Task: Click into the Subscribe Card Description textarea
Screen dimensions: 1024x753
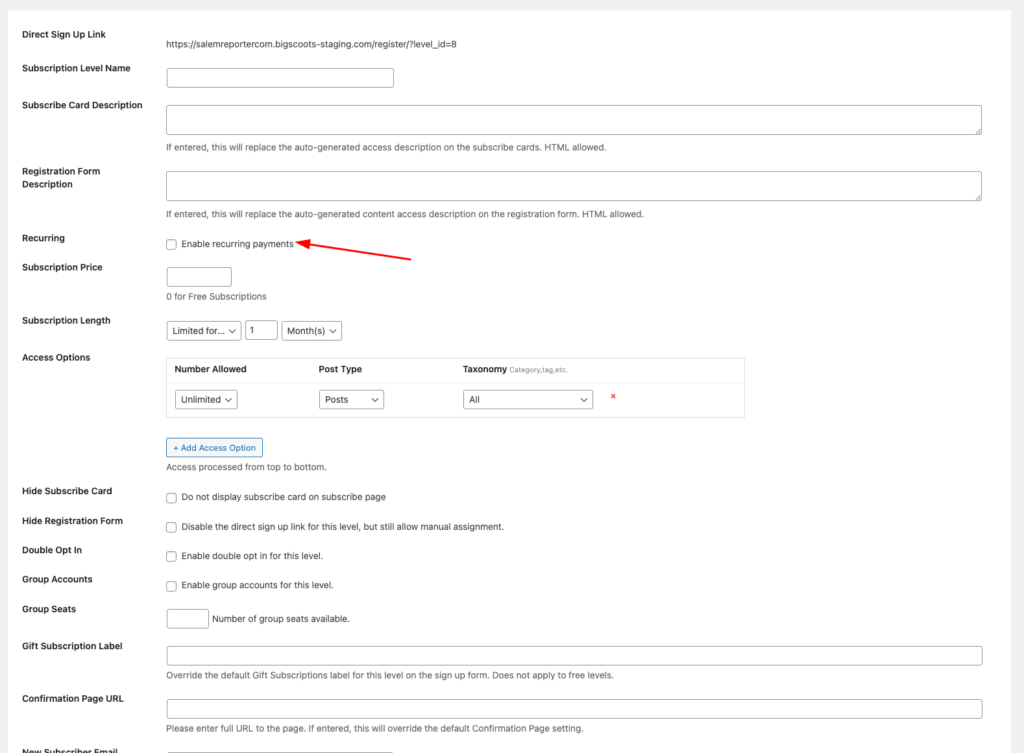Action: 573,120
